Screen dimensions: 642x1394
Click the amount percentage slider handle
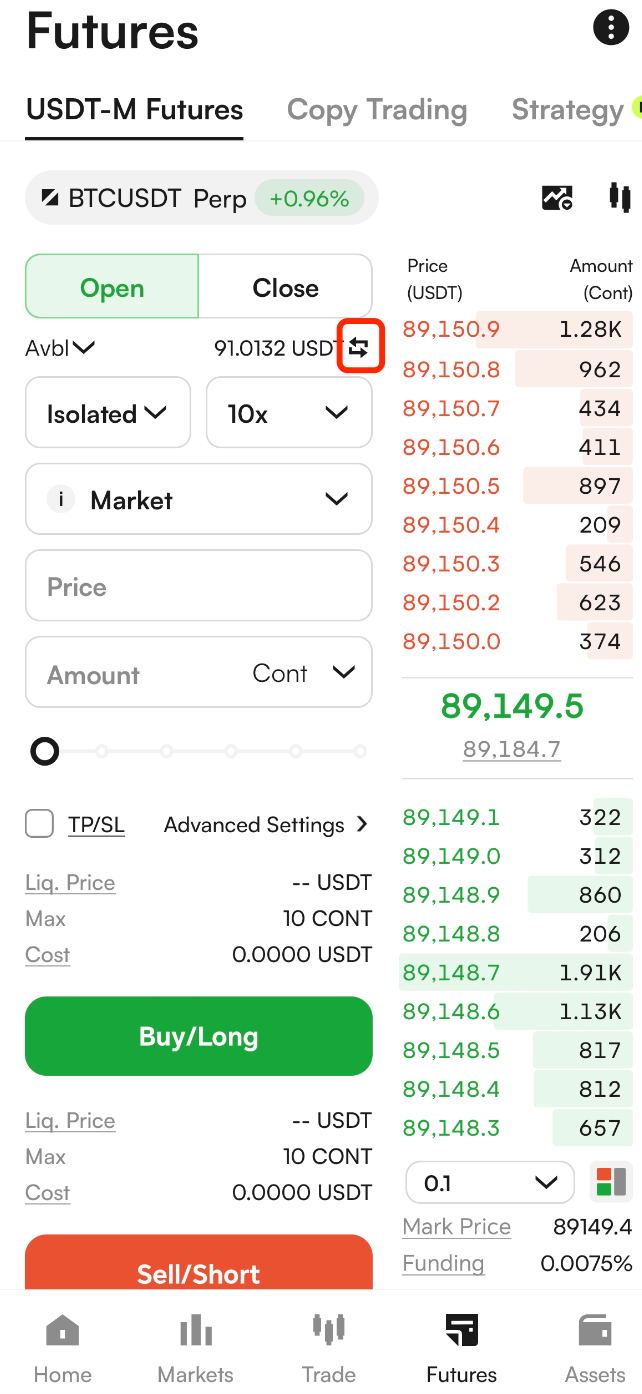click(45, 751)
